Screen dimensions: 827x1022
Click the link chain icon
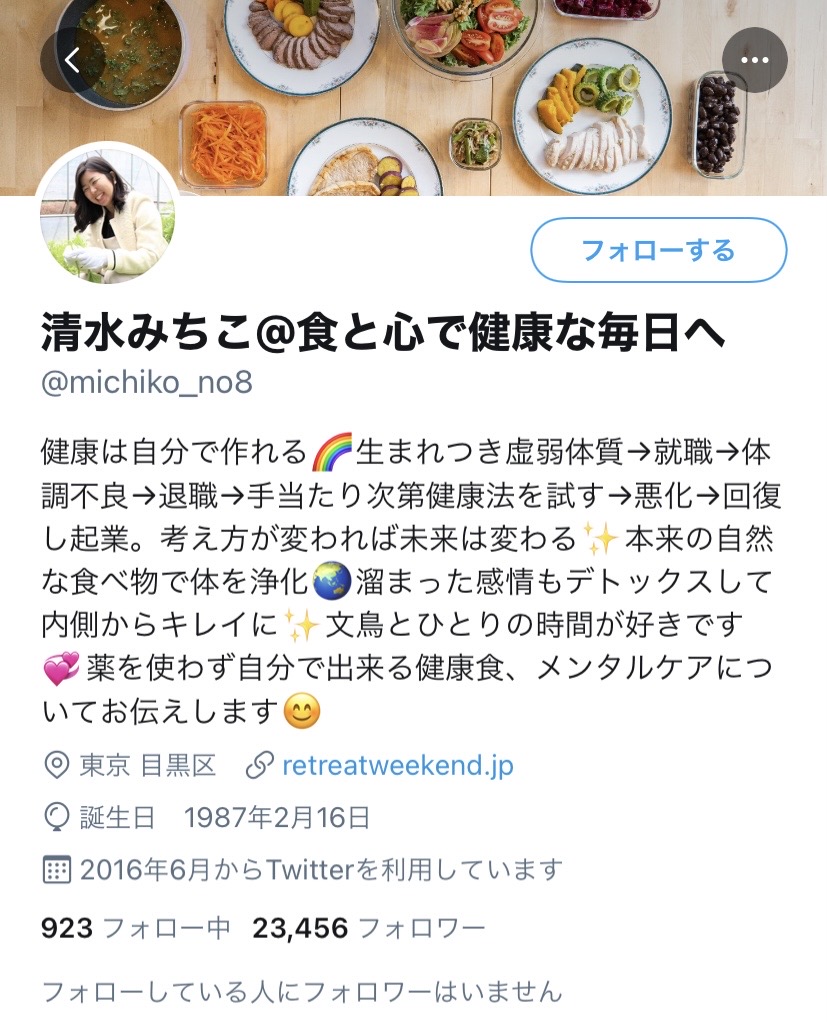(259, 766)
